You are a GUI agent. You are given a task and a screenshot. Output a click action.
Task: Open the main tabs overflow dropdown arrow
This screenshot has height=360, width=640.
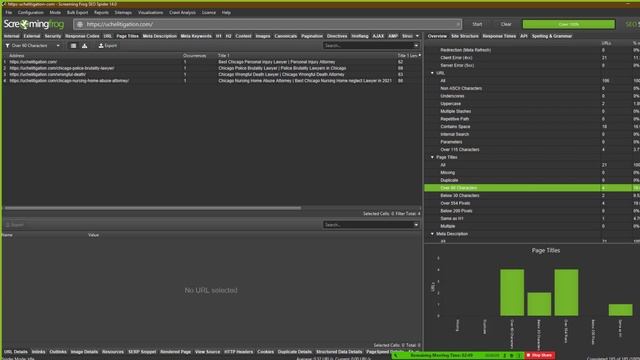(417, 36)
